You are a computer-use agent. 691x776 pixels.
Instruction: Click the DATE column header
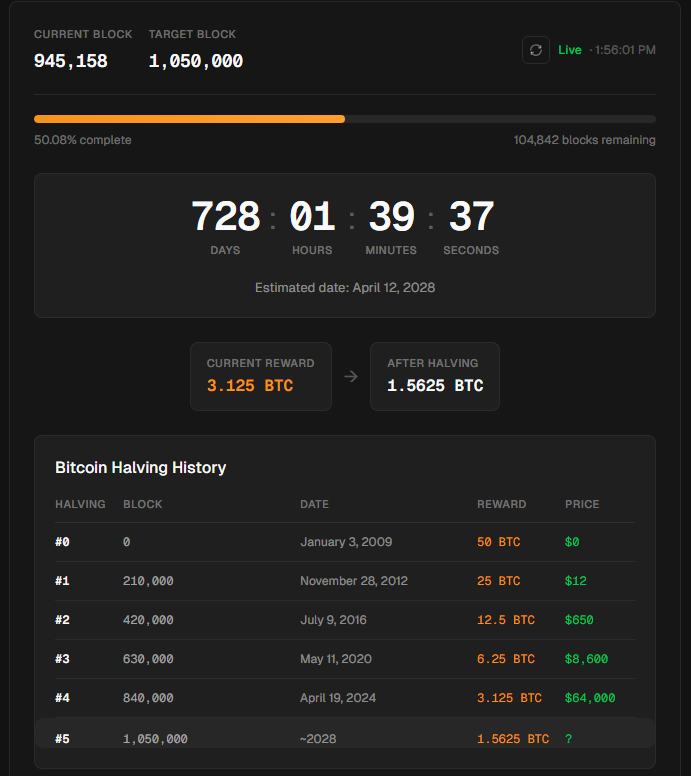(314, 504)
